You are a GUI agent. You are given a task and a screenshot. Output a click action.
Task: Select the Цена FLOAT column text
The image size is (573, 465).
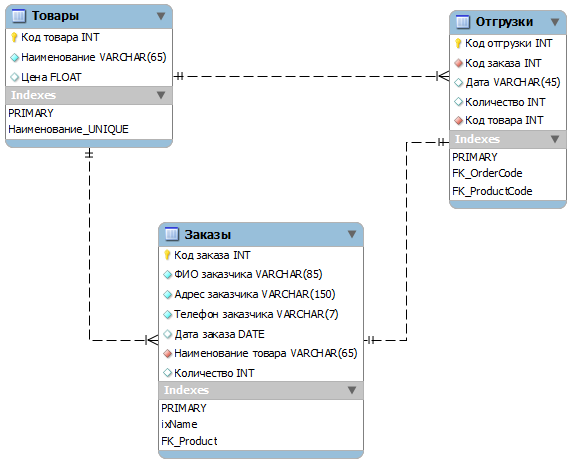51,77
